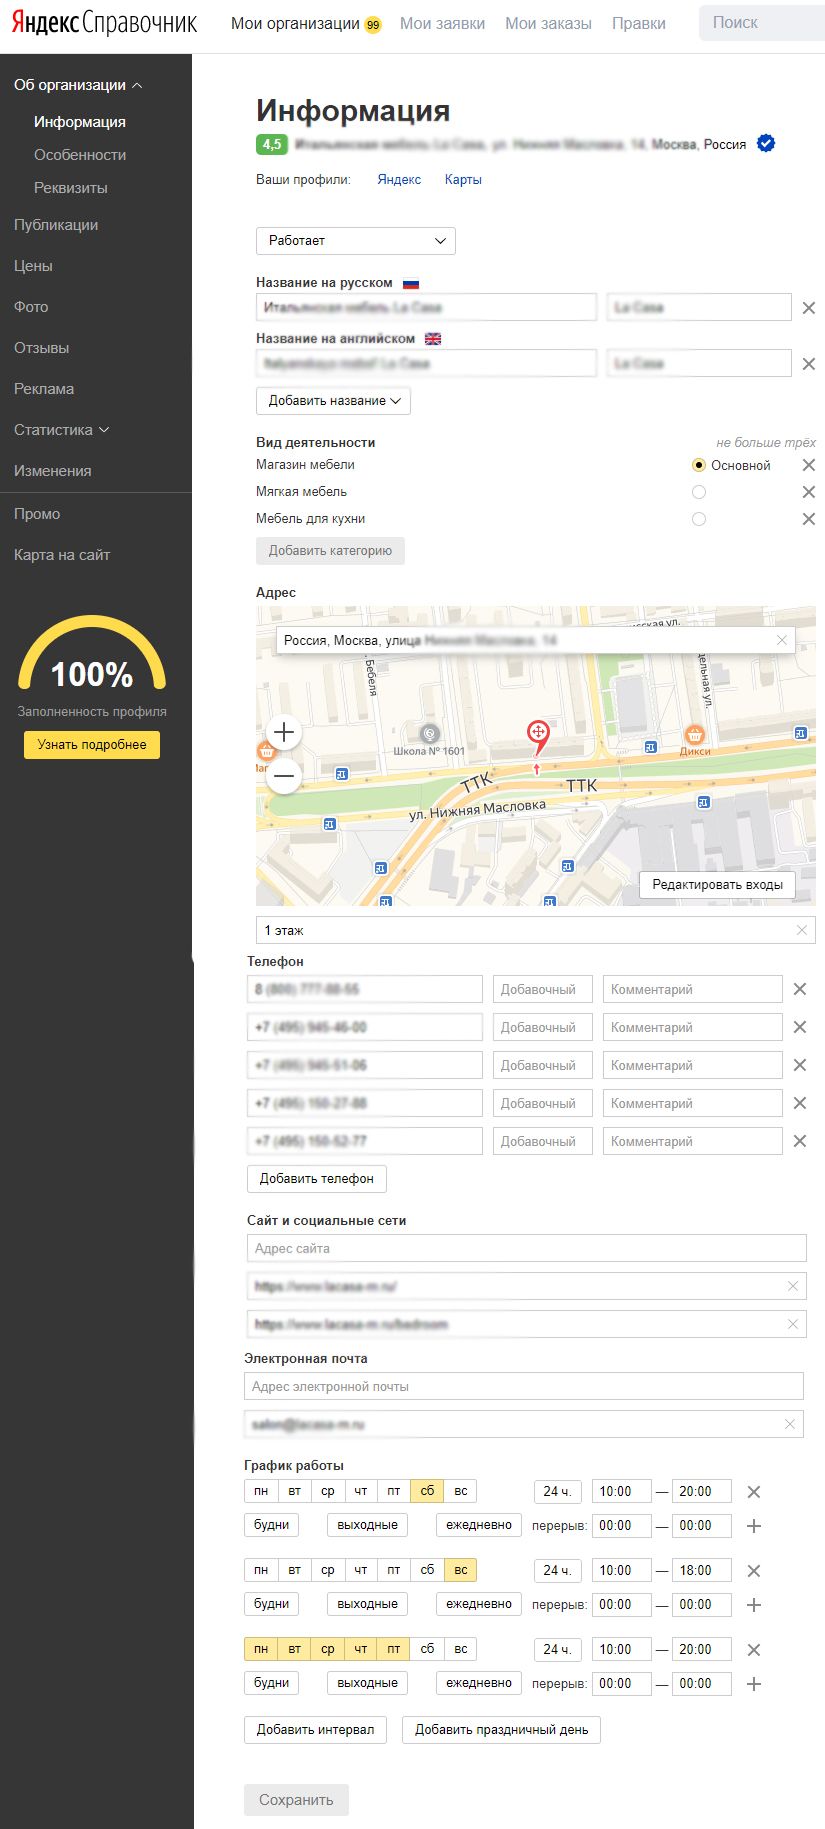Clear the bedroom website URL entry
The width and height of the screenshot is (825, 1829).
click(x=793, y=1324)
